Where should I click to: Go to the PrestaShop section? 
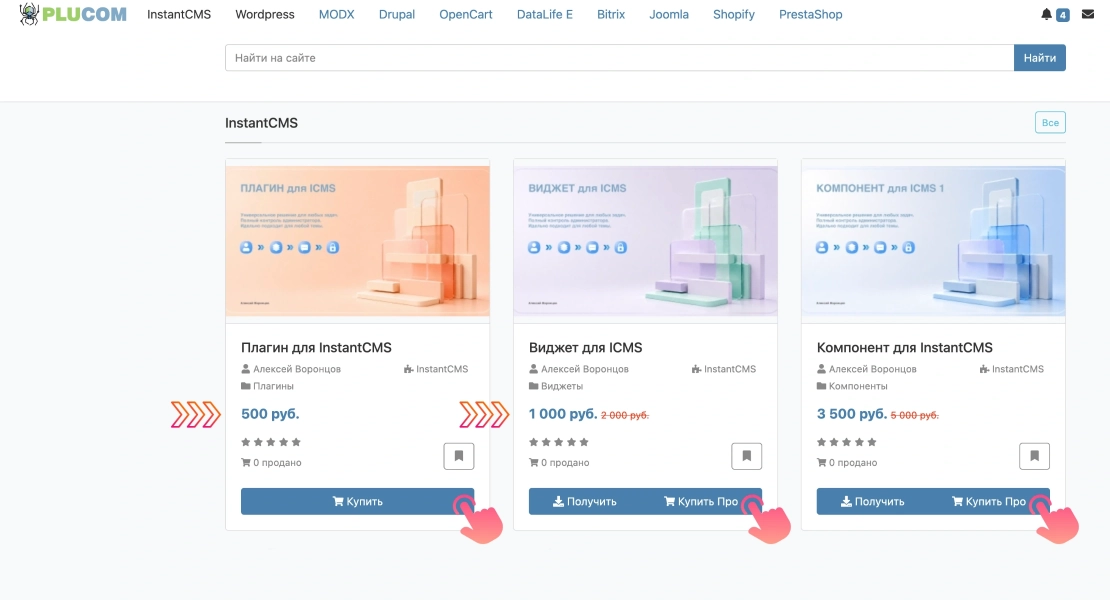click(811, 14)
